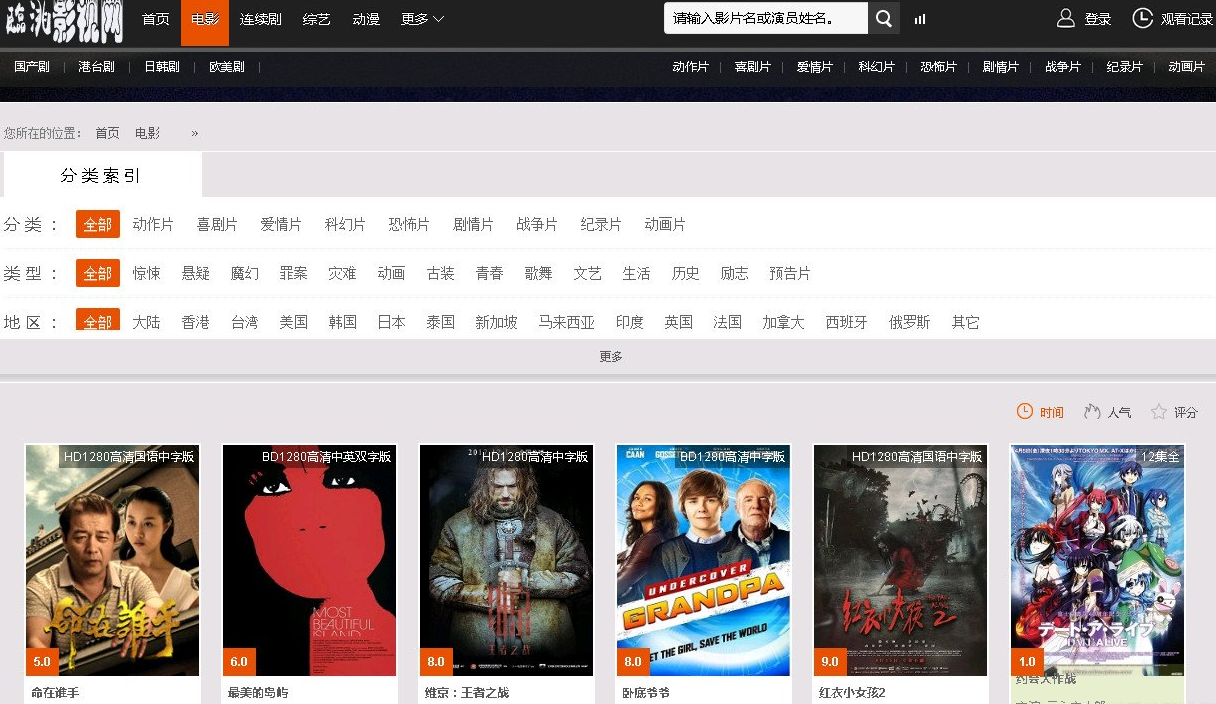Filter type by 魔幻

click(x=244, y=273)
